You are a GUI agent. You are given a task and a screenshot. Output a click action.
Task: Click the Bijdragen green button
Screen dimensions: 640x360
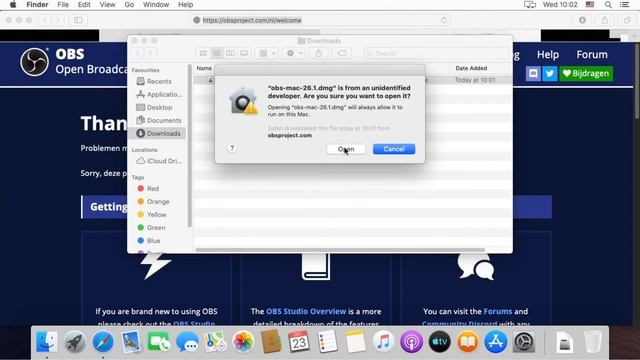586,73
